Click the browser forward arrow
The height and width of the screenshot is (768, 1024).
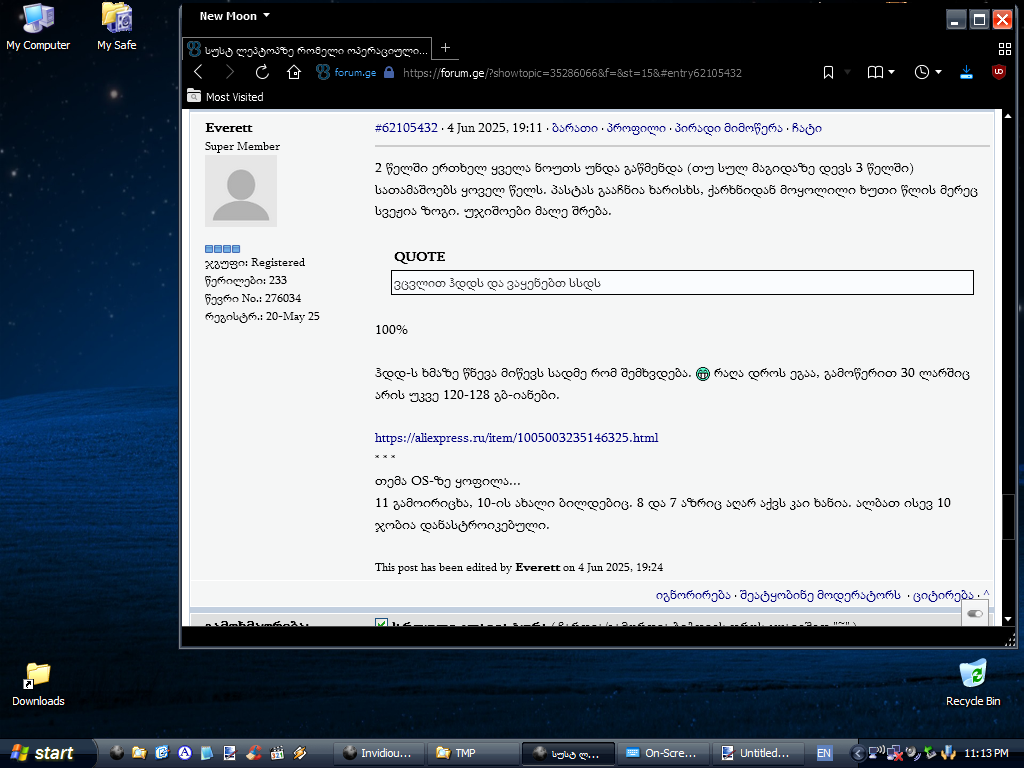(x=230, y=72)
